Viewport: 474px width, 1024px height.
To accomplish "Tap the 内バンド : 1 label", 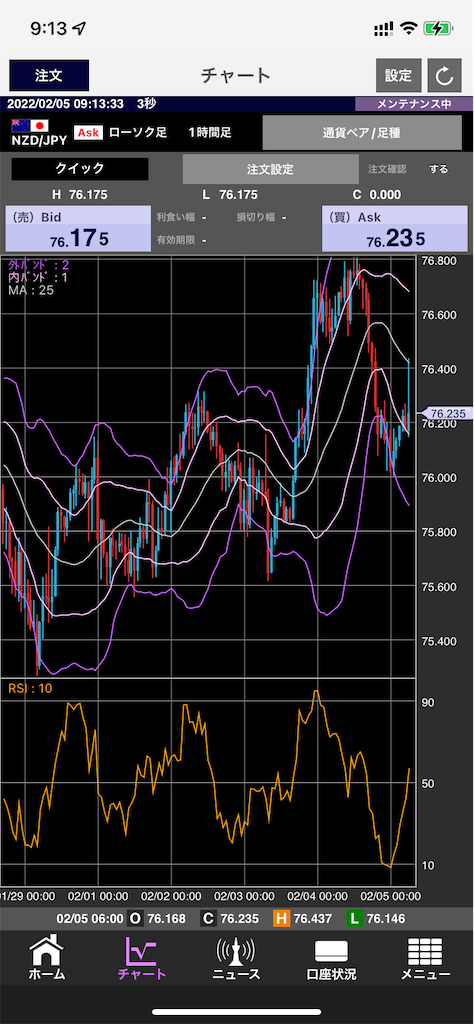I will [39, 277].
